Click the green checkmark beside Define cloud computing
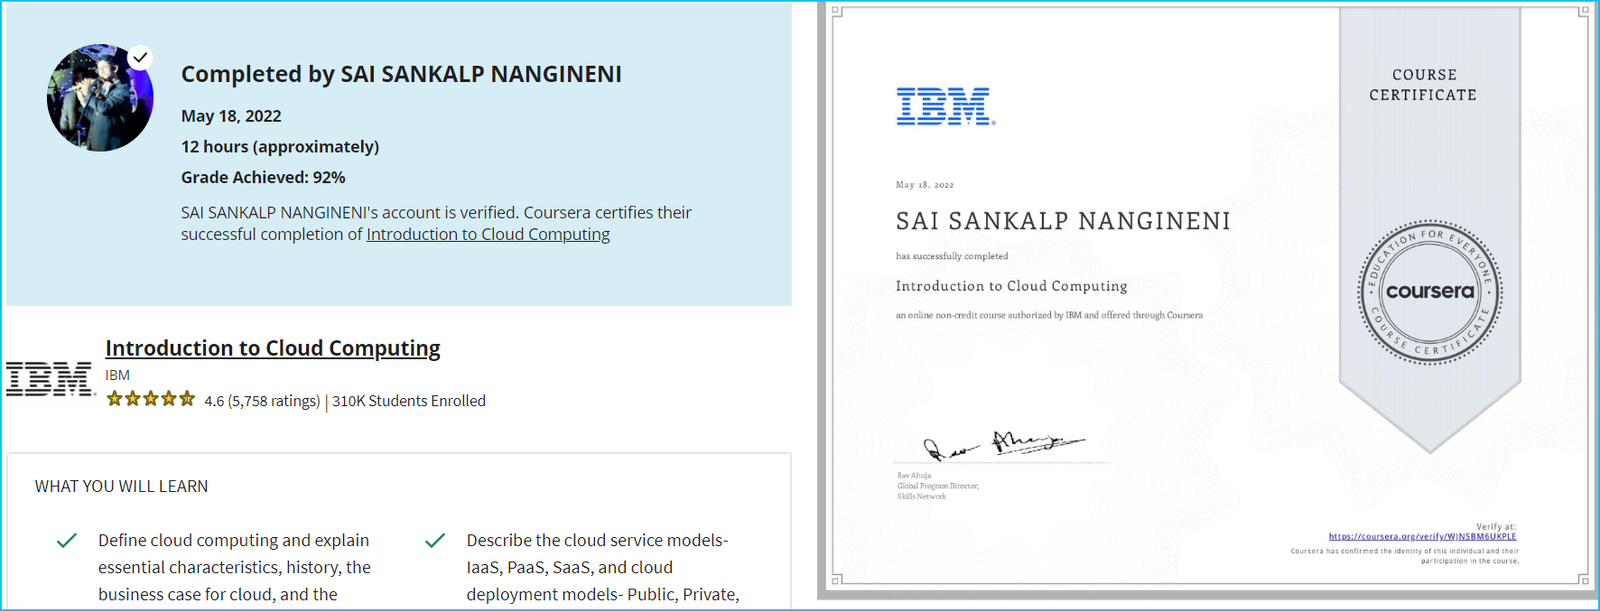Screen dimensions: 1600x611 tap(67, 541)
